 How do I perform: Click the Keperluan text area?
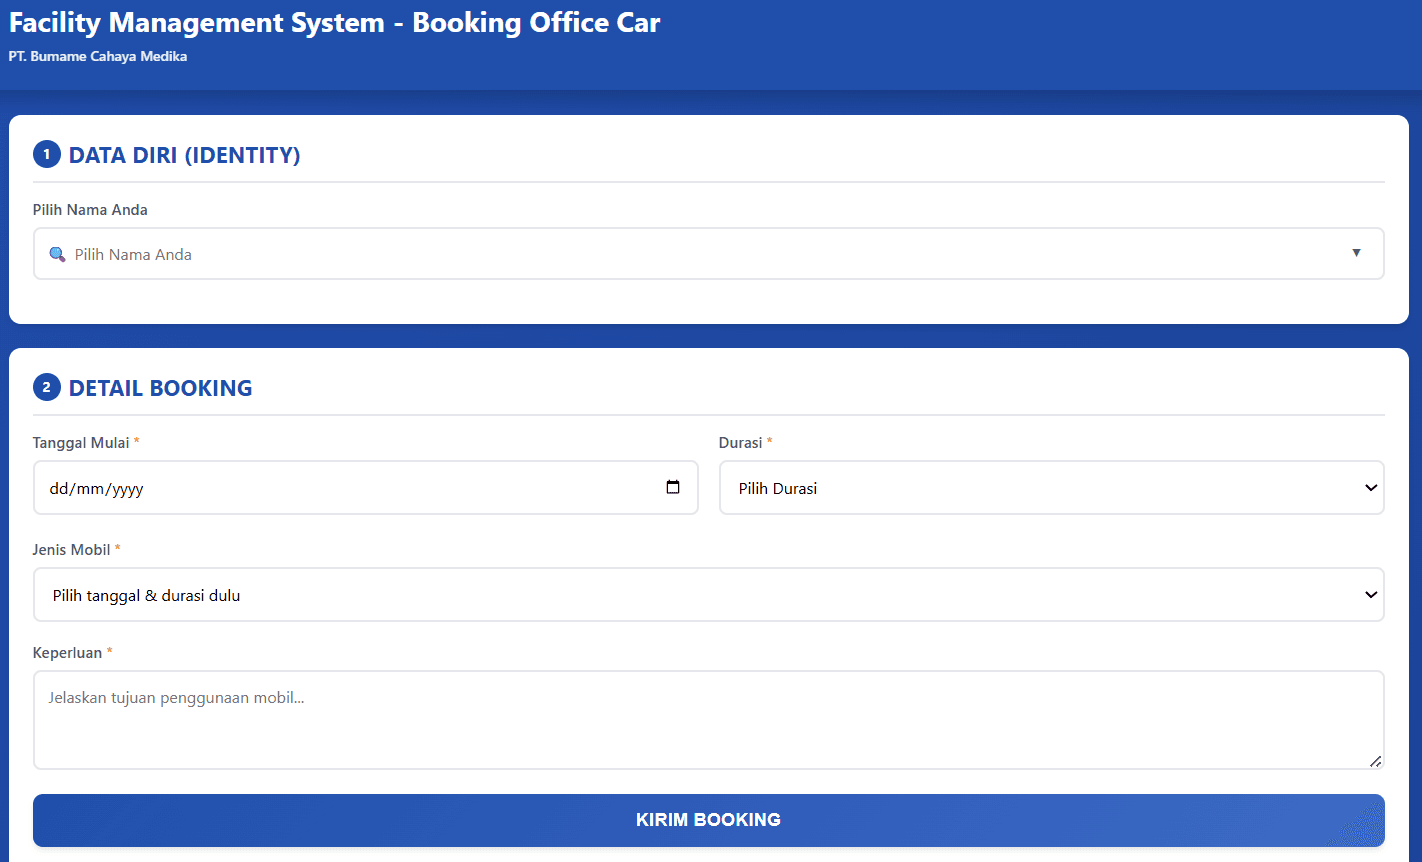click(x=709, y=720)
